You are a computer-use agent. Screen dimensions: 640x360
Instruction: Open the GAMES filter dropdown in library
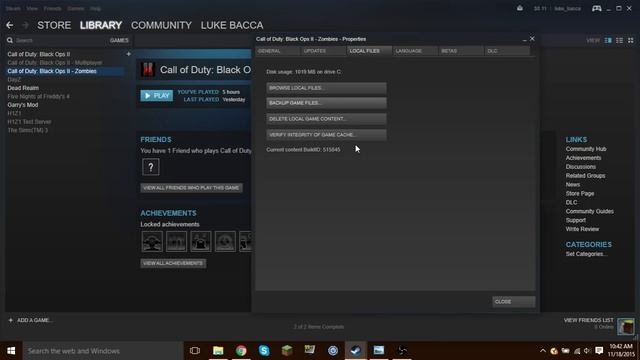click(119, 40)
